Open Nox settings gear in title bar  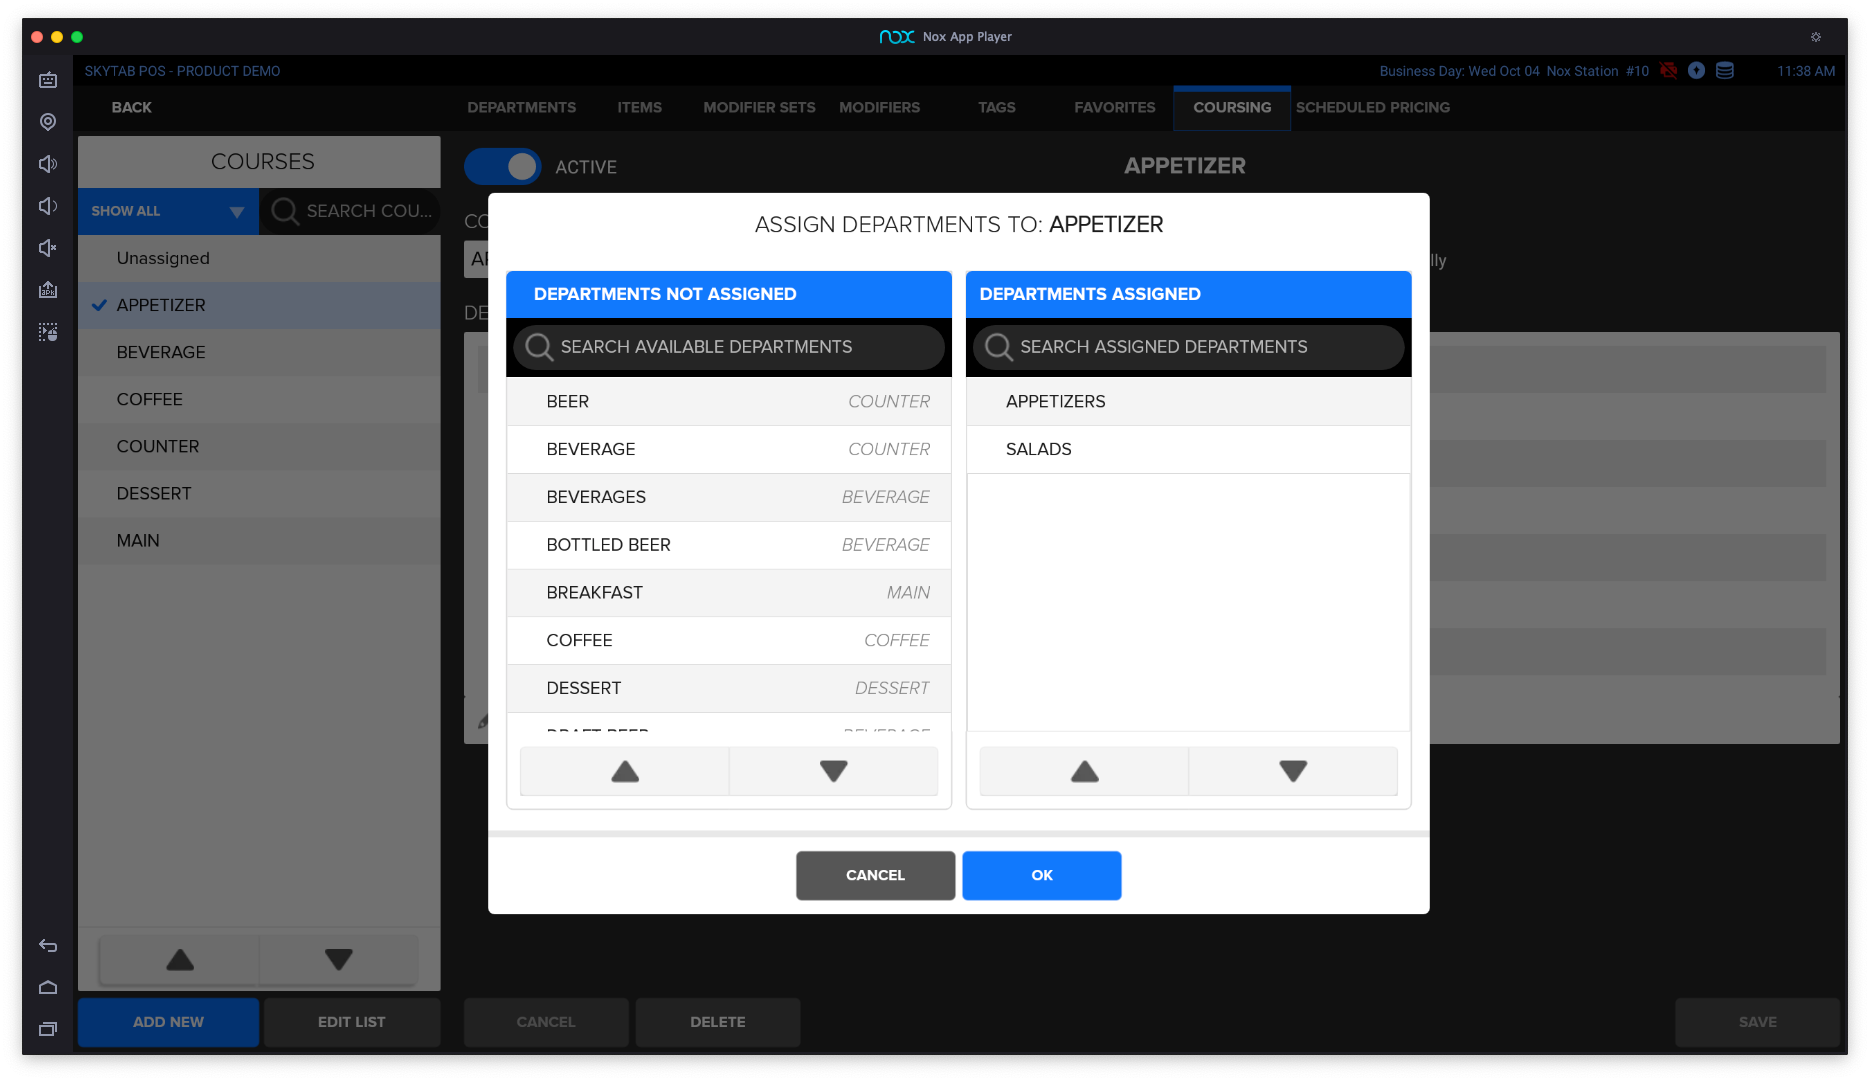click(x=1815, y=37)
